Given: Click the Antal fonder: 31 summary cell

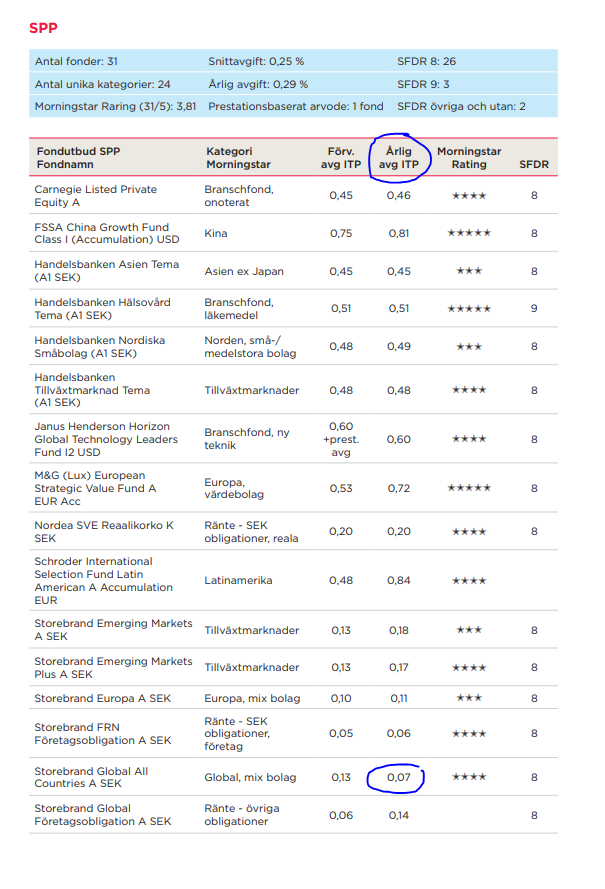Looking at the screenshot, I should pyautogui.click(x=77, y=62).
